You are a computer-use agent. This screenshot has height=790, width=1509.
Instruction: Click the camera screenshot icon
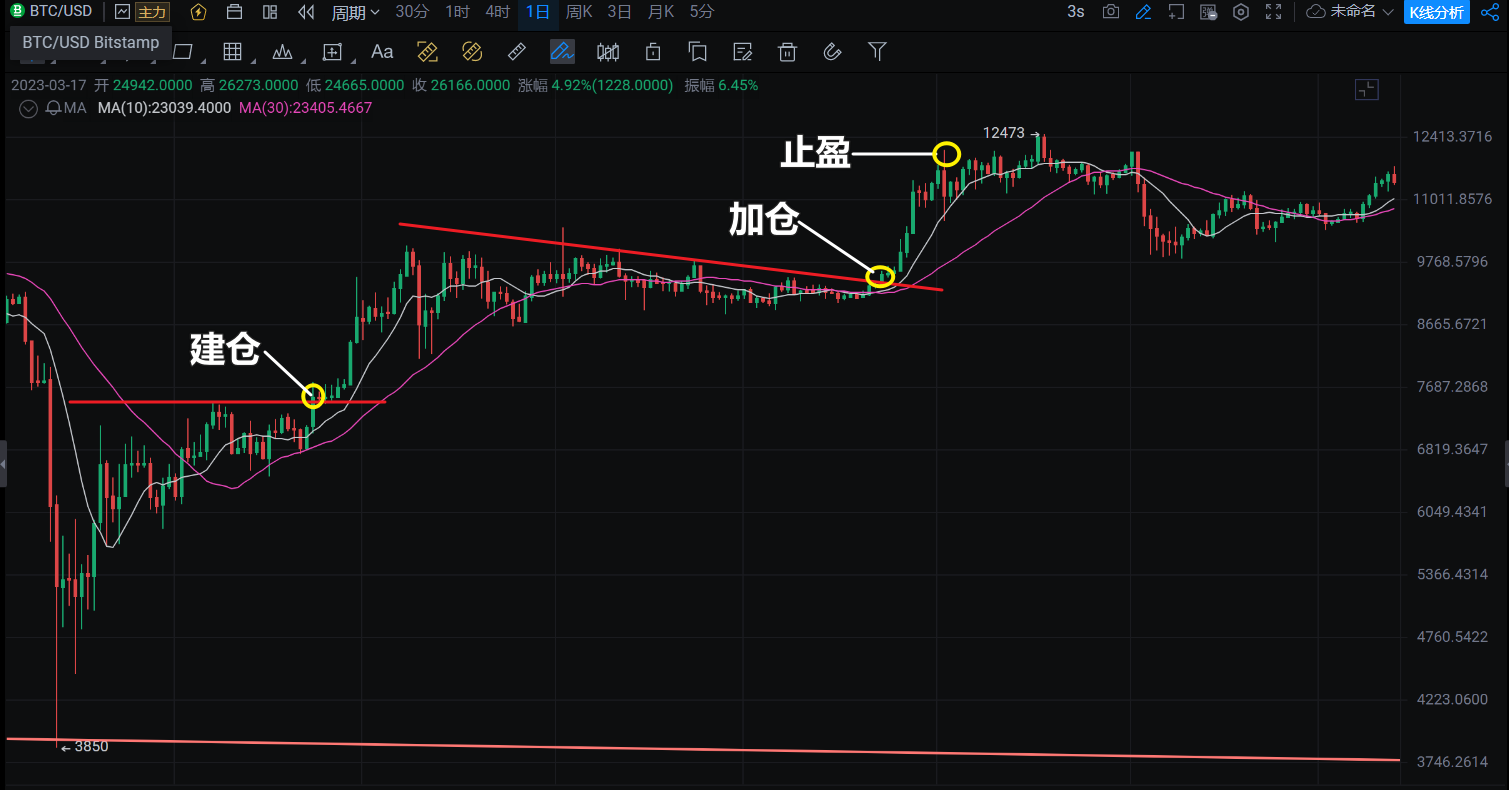[1110, 12]
